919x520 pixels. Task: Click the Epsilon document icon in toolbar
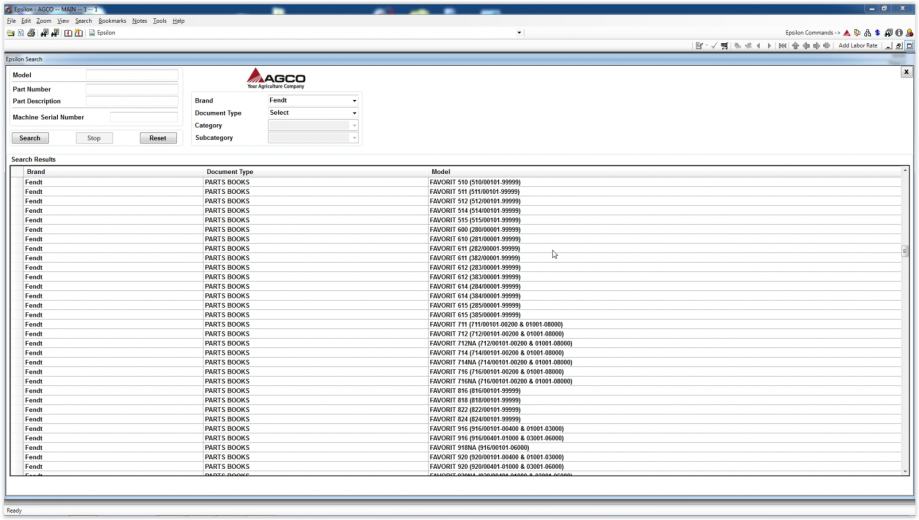tap(92, 33)
